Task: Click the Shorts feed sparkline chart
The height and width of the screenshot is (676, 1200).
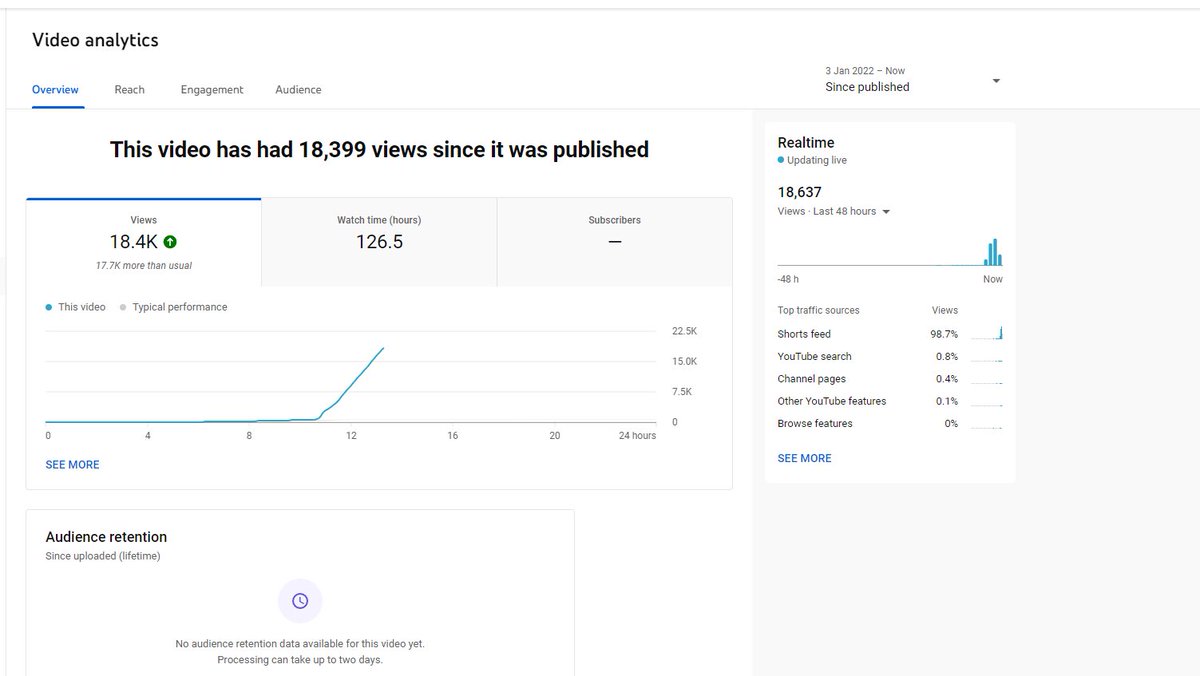Action: pyautogui.click(x=986, y=333)
